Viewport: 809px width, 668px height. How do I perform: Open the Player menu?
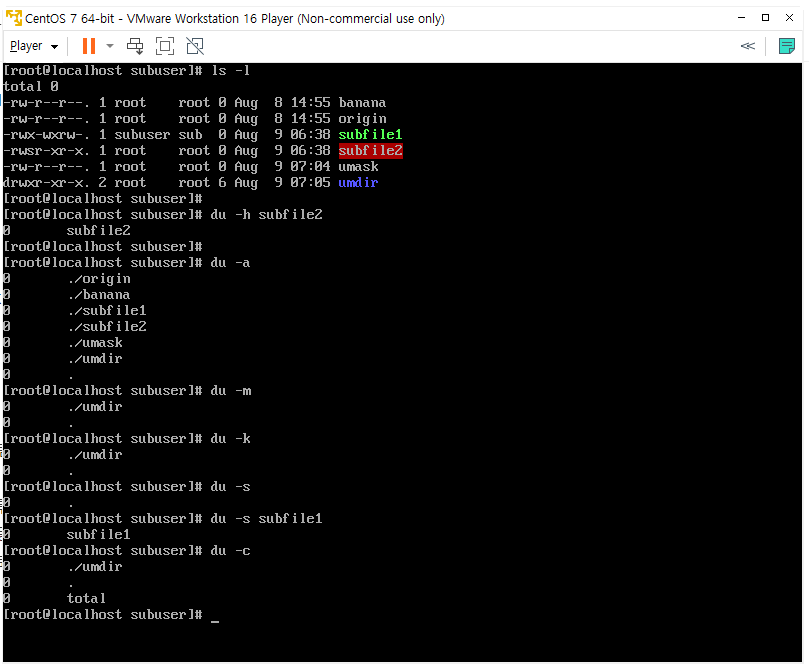[34, 46]
